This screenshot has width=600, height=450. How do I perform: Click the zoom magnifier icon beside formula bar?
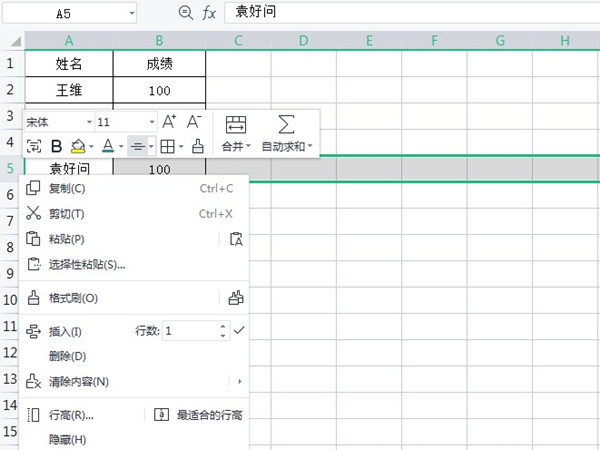click(185, 13)
